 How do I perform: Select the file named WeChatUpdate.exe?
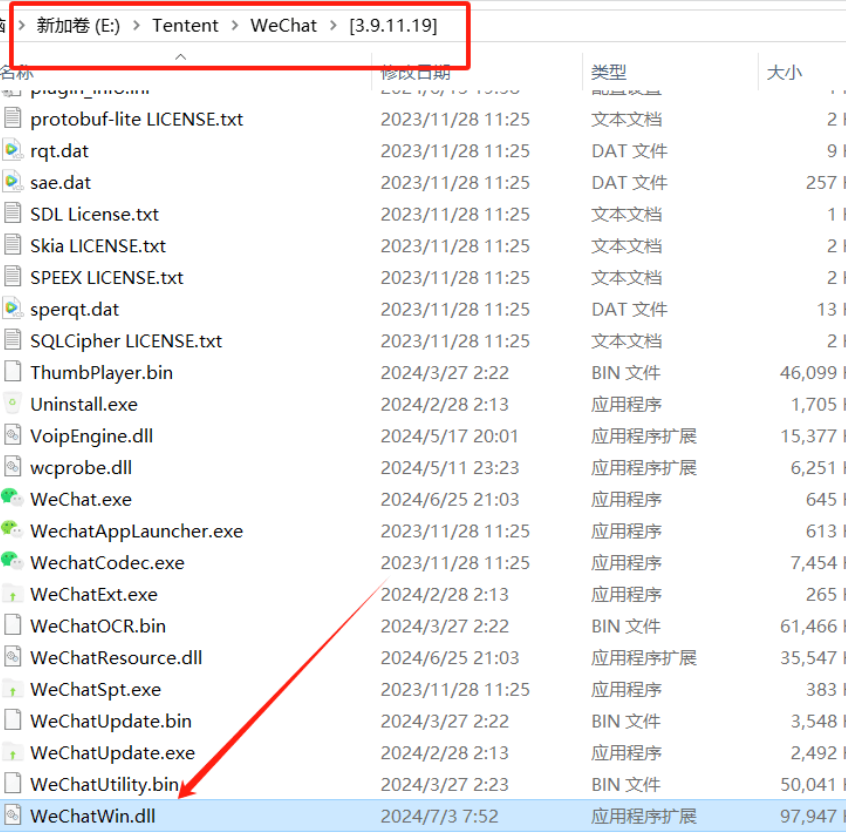(113, 752)
